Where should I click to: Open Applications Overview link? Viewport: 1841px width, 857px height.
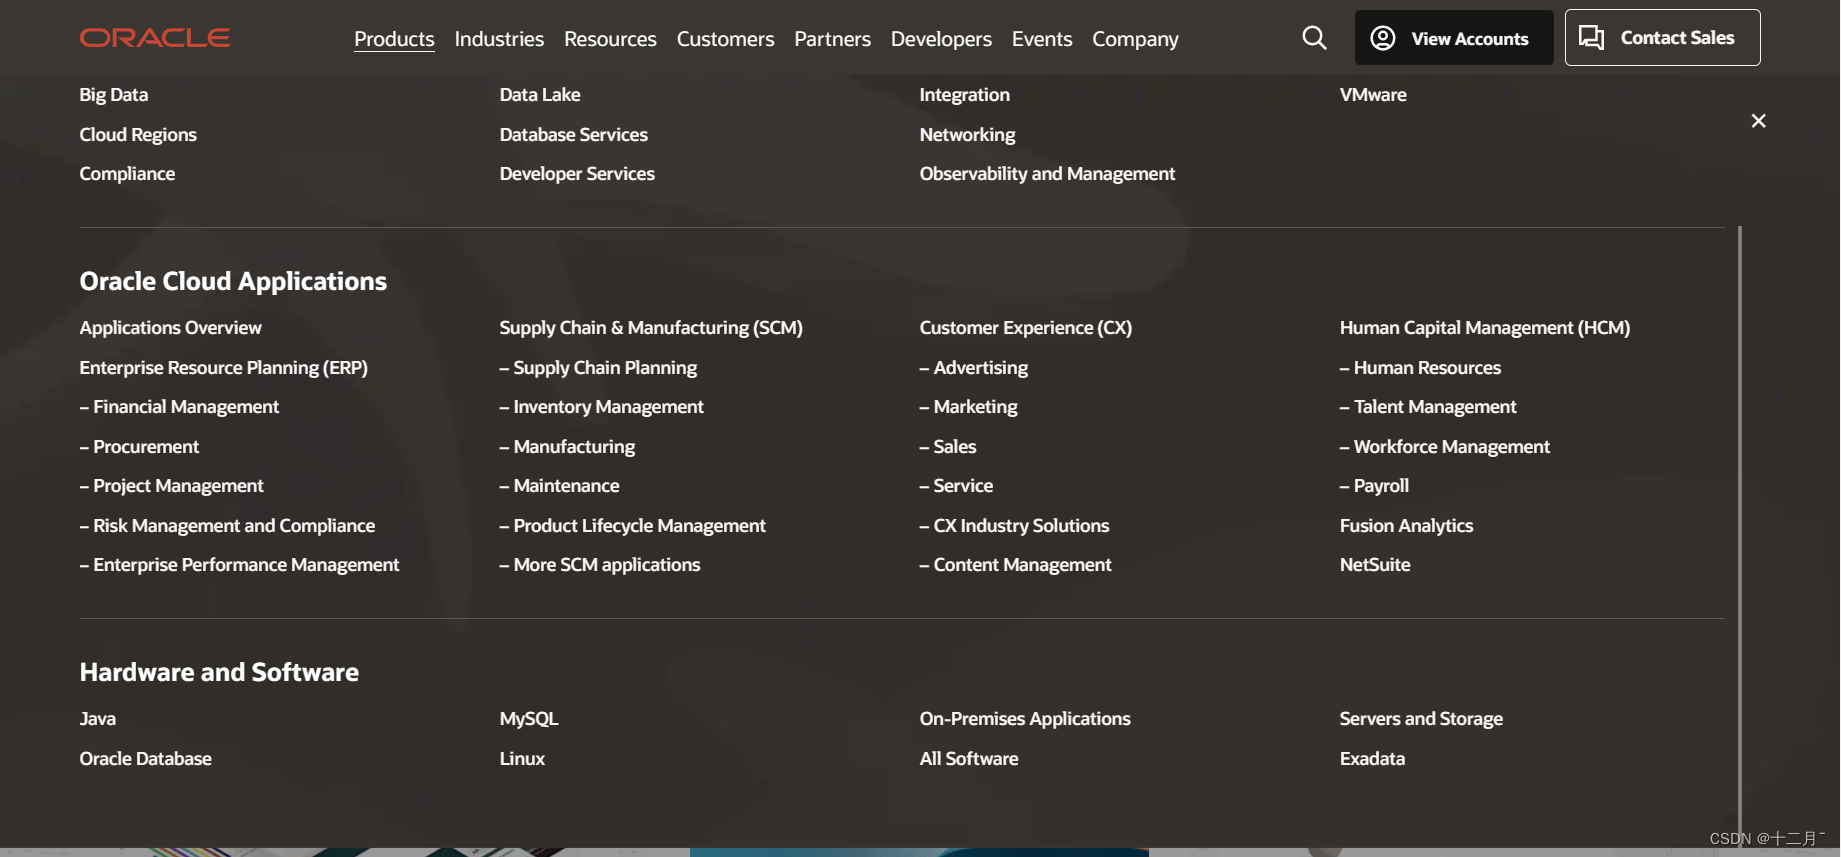pos(170,328)
